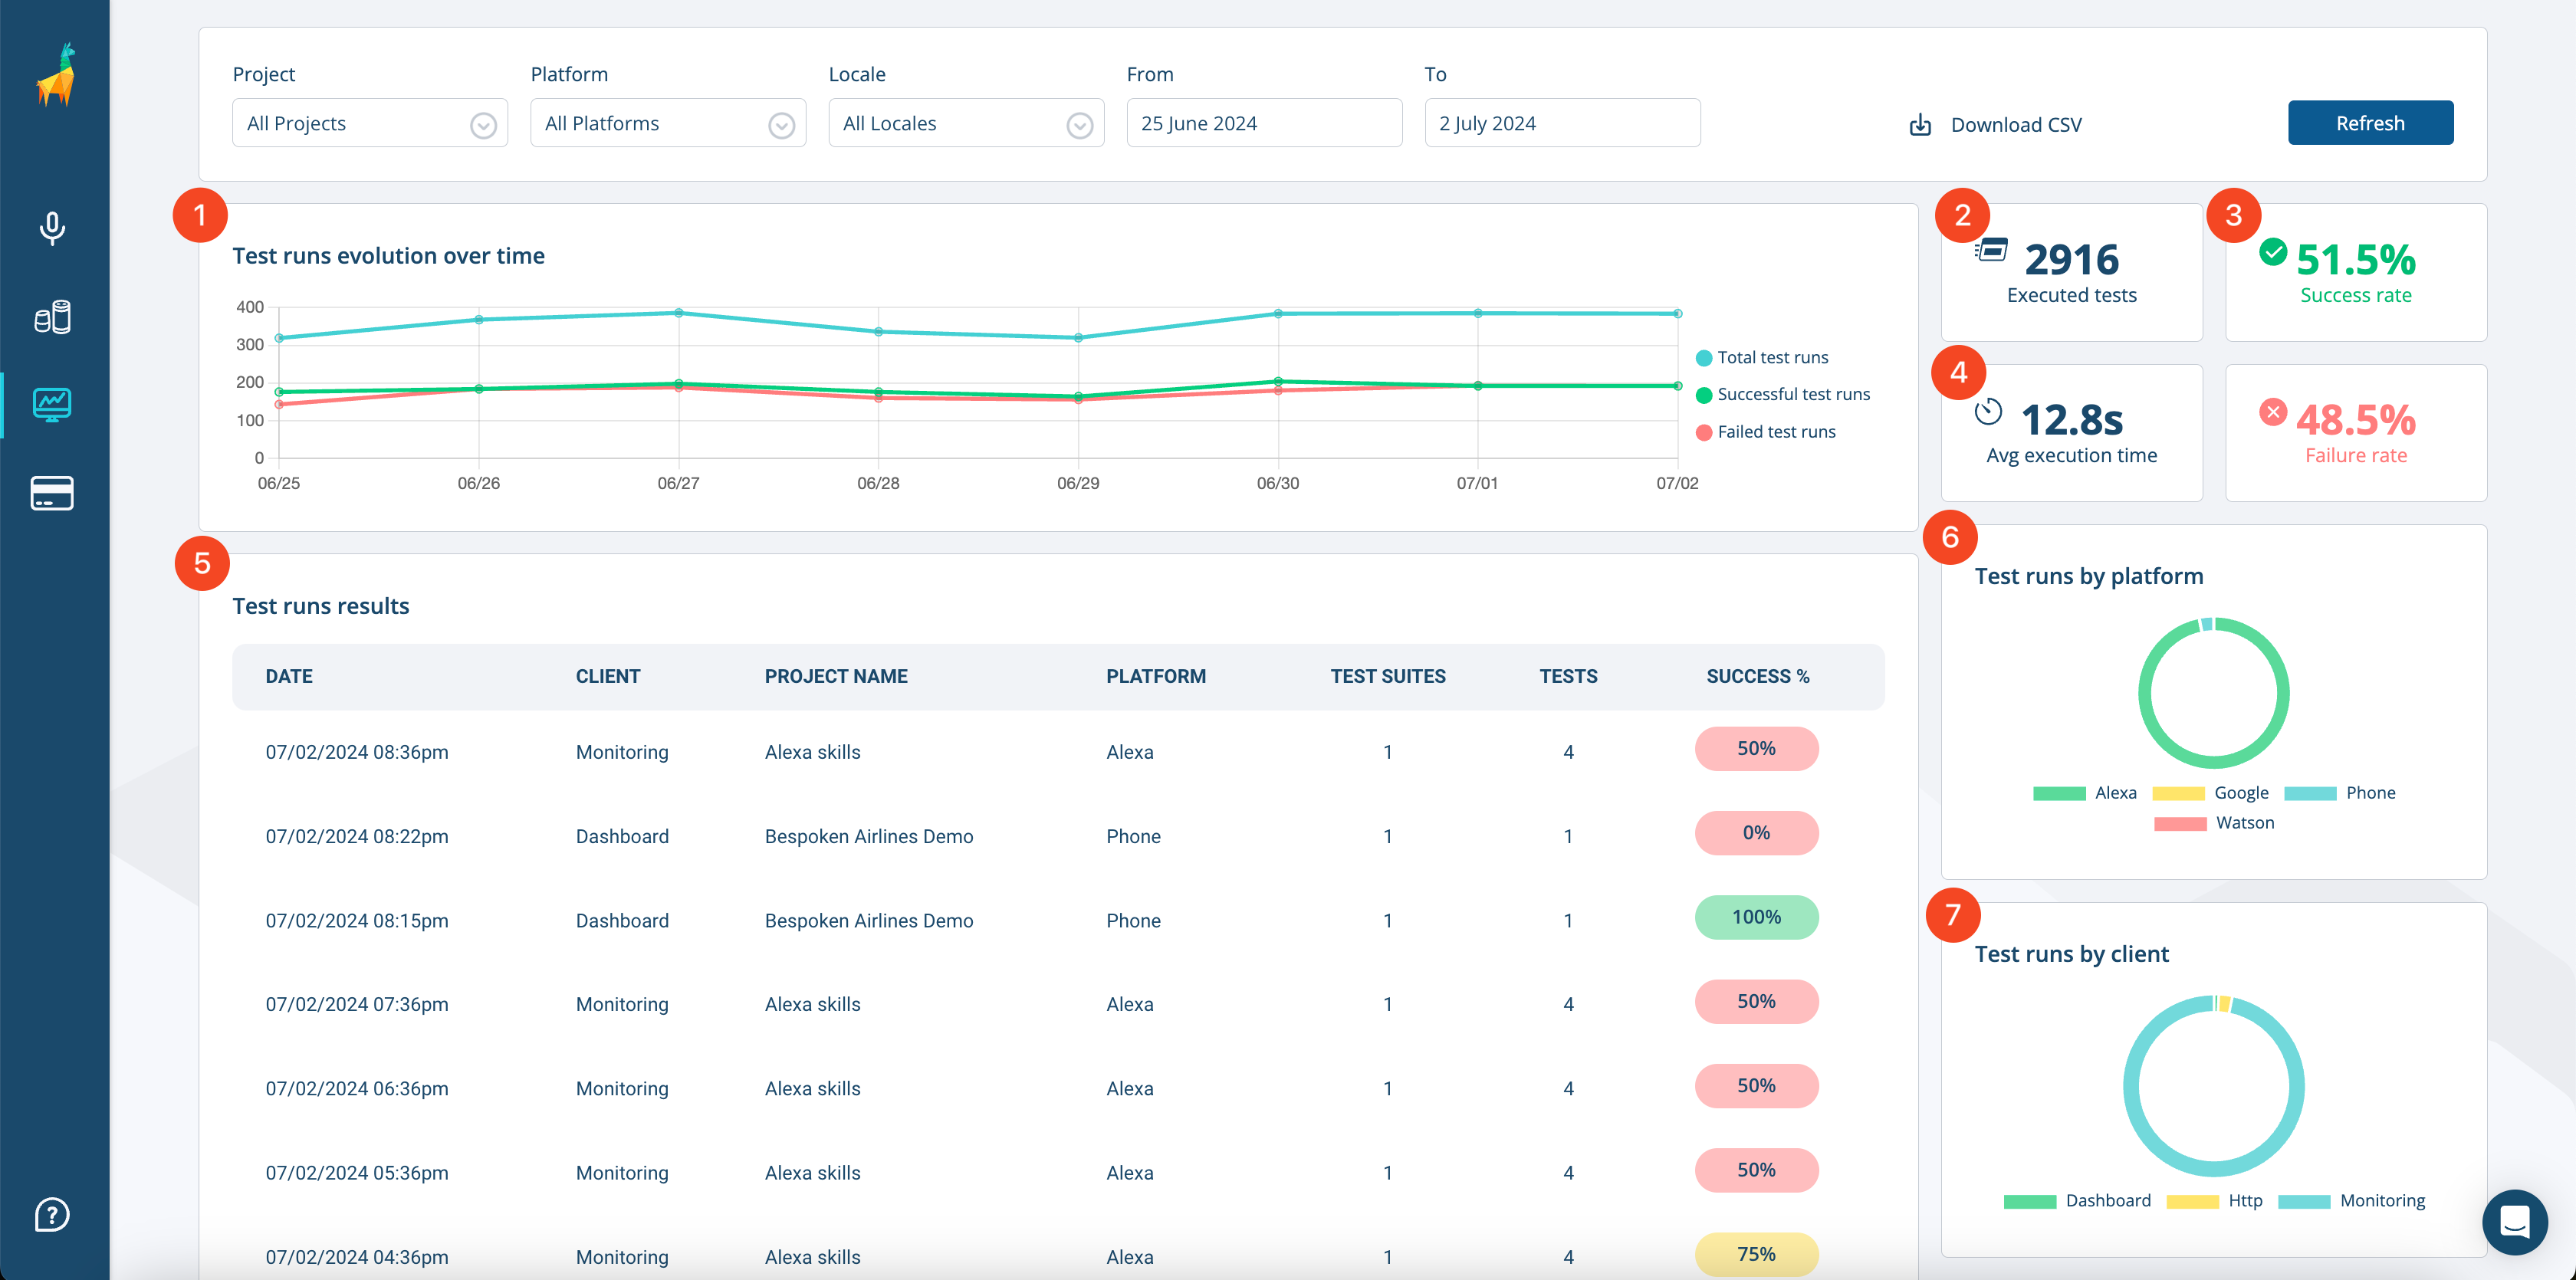Click the Refresh button
Screen dimensions: 2576x1280
(x=2370, y=123)
